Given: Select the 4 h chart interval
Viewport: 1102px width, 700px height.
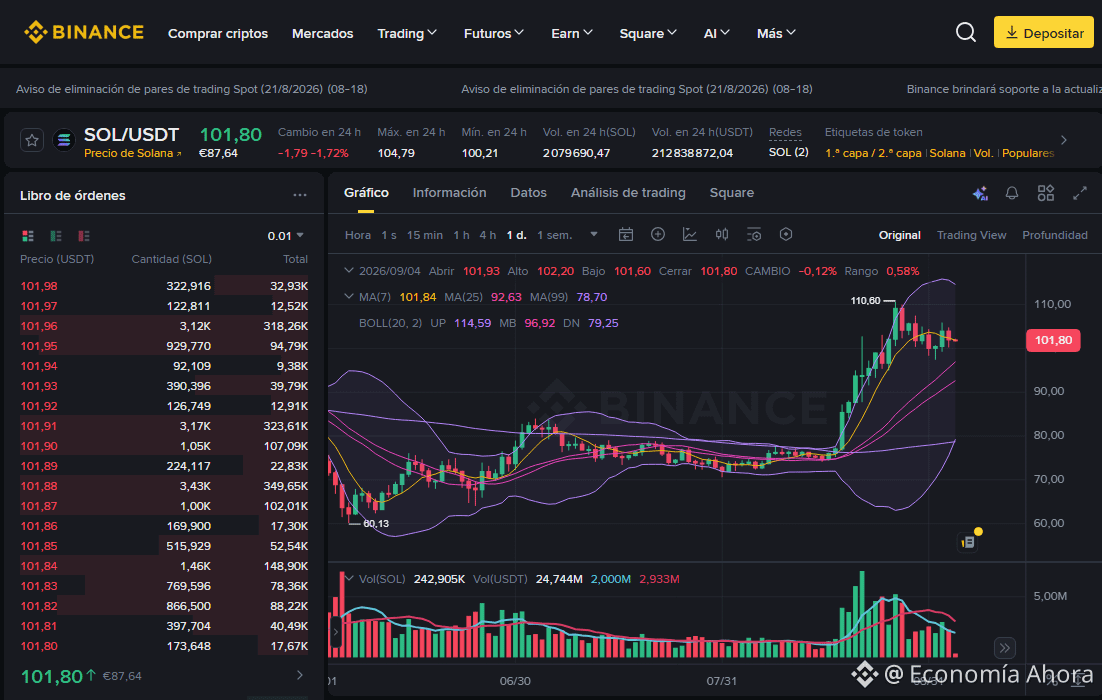Looking at the screenshot, I should [487, 235].
